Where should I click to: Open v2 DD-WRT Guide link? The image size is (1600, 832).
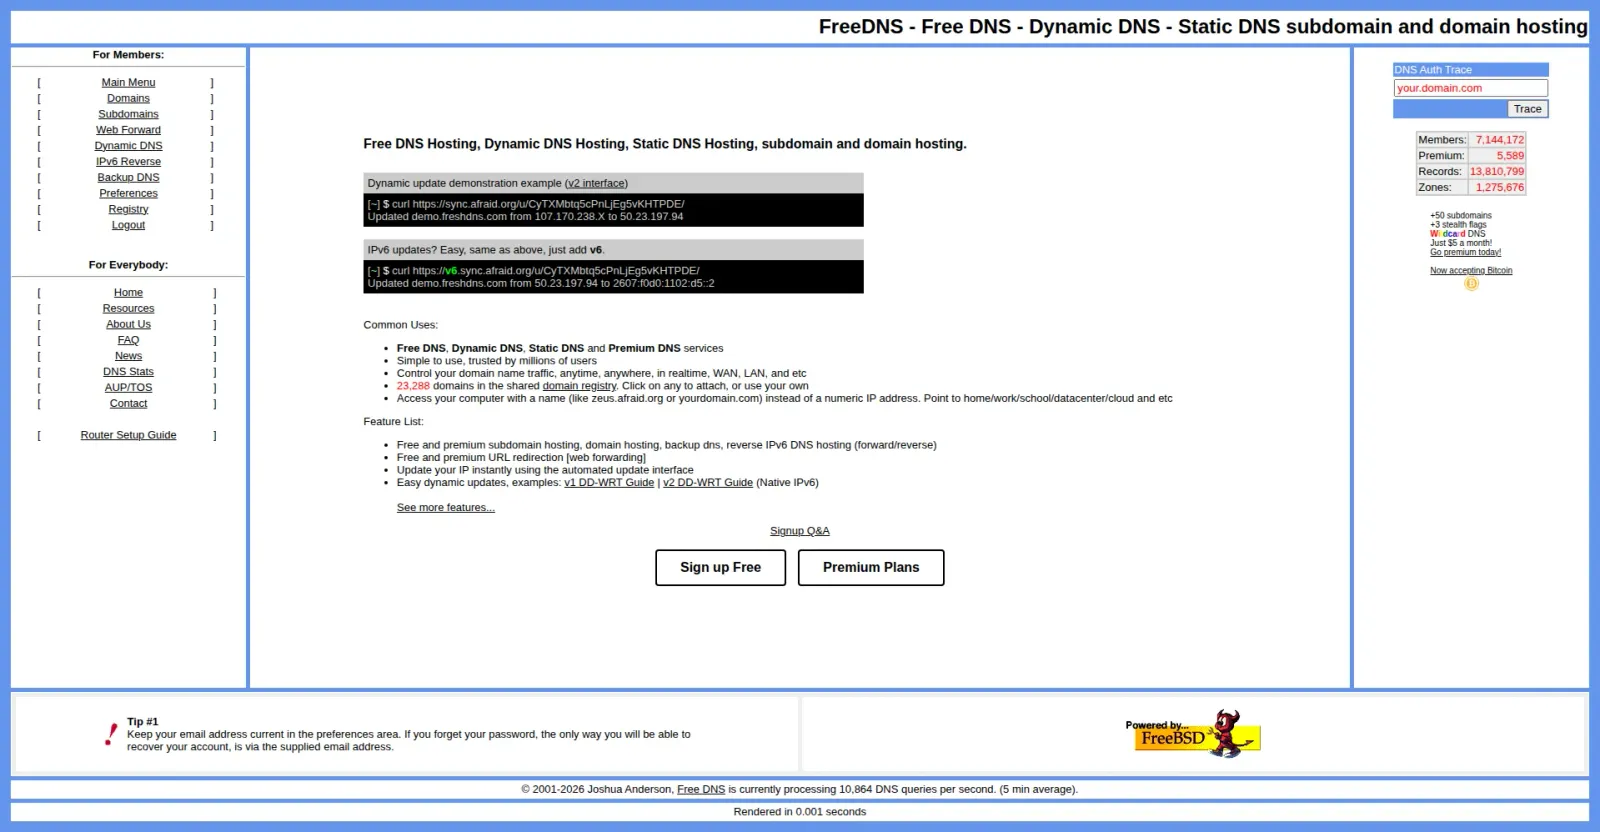708,483
